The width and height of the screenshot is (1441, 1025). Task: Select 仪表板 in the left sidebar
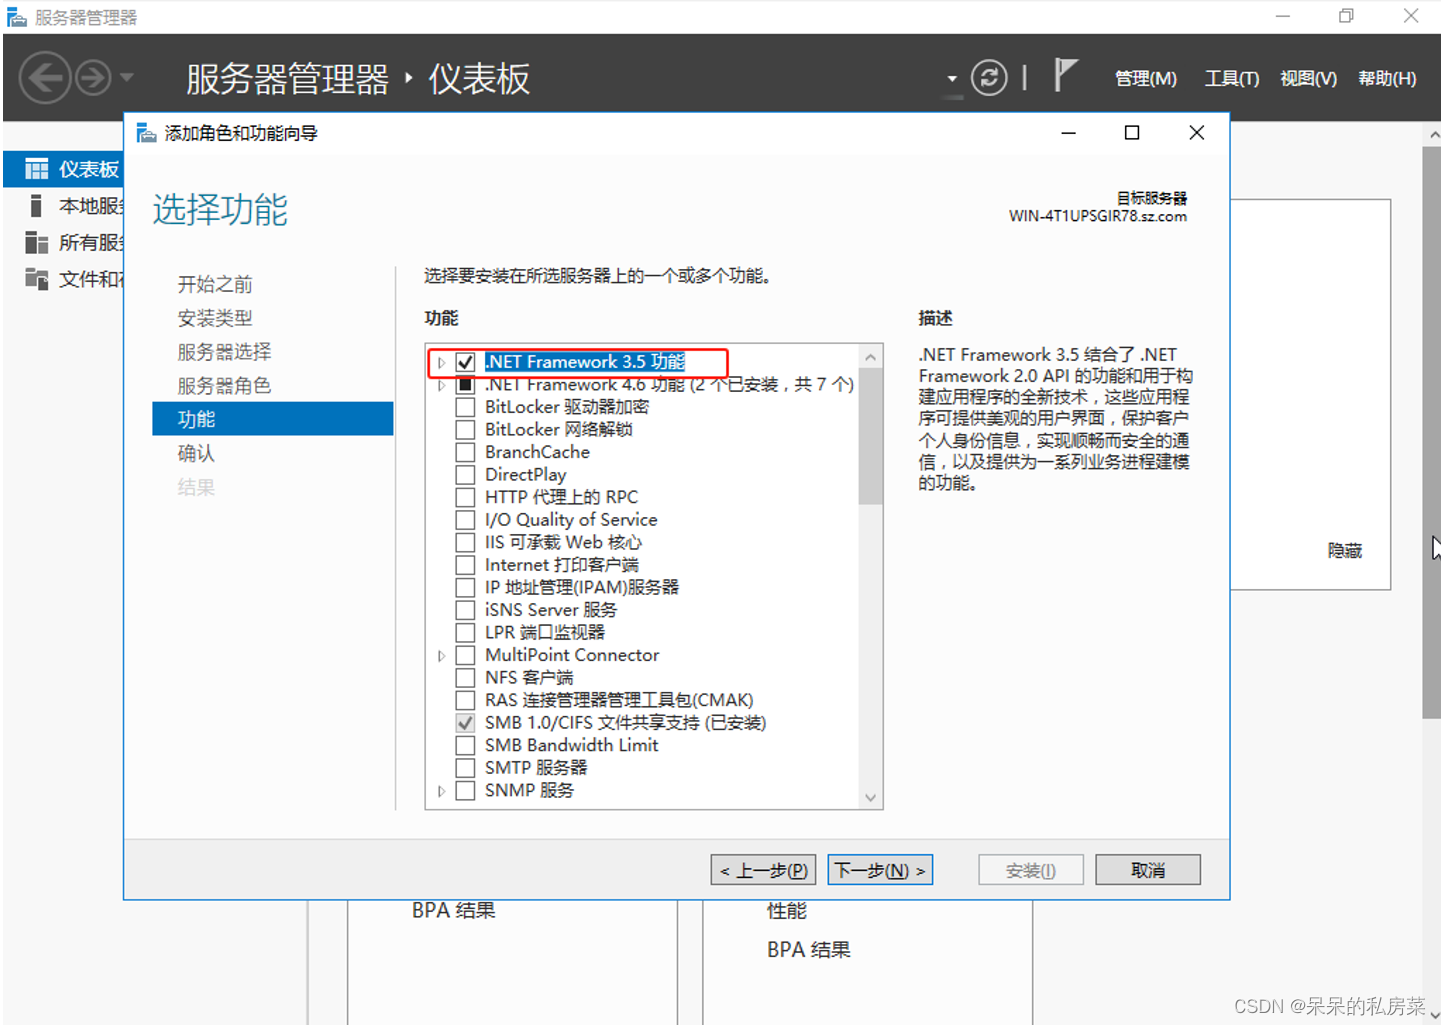[65, 169]
